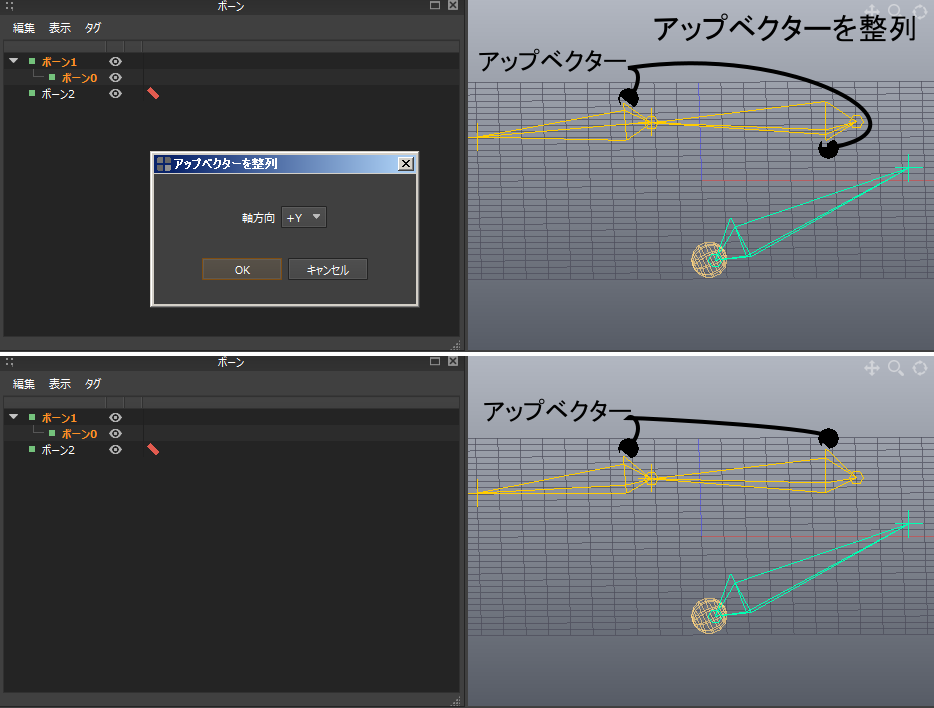Click dialog title bar window icon
Image resolution: width=934 pixels, height=708 pixels.
coord(163,164)
